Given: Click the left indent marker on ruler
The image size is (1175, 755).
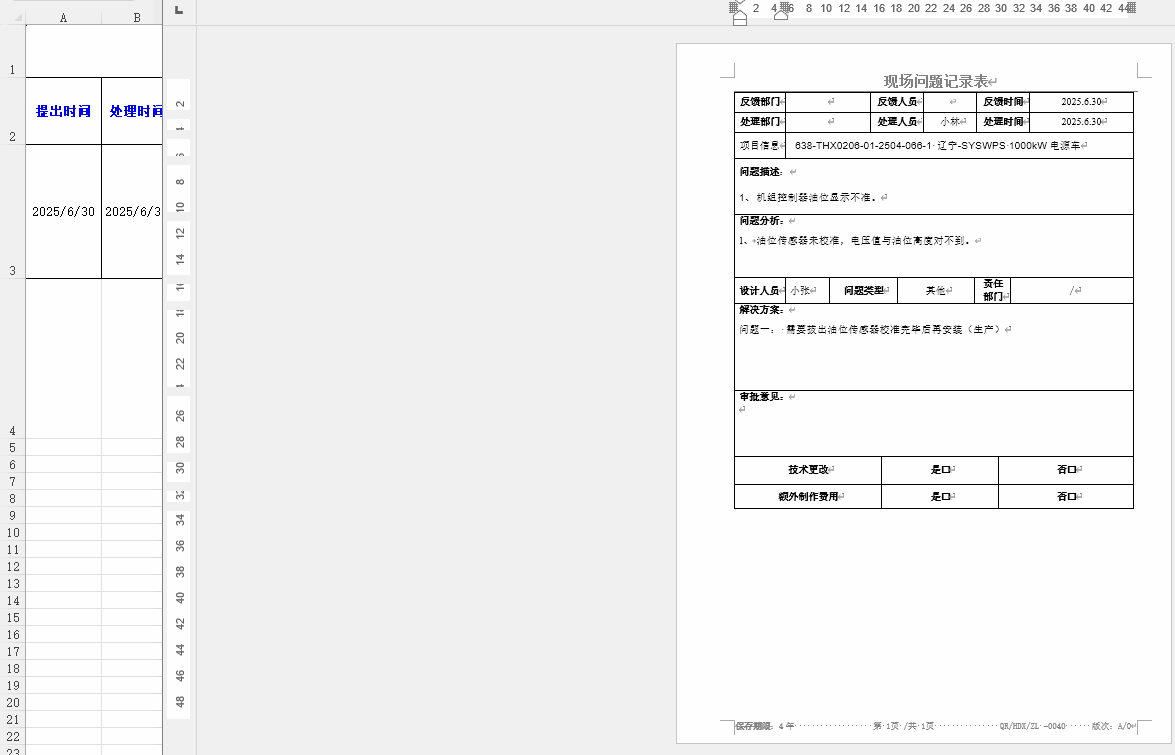Looking at the screenshot, I should [x=740, y=18].
